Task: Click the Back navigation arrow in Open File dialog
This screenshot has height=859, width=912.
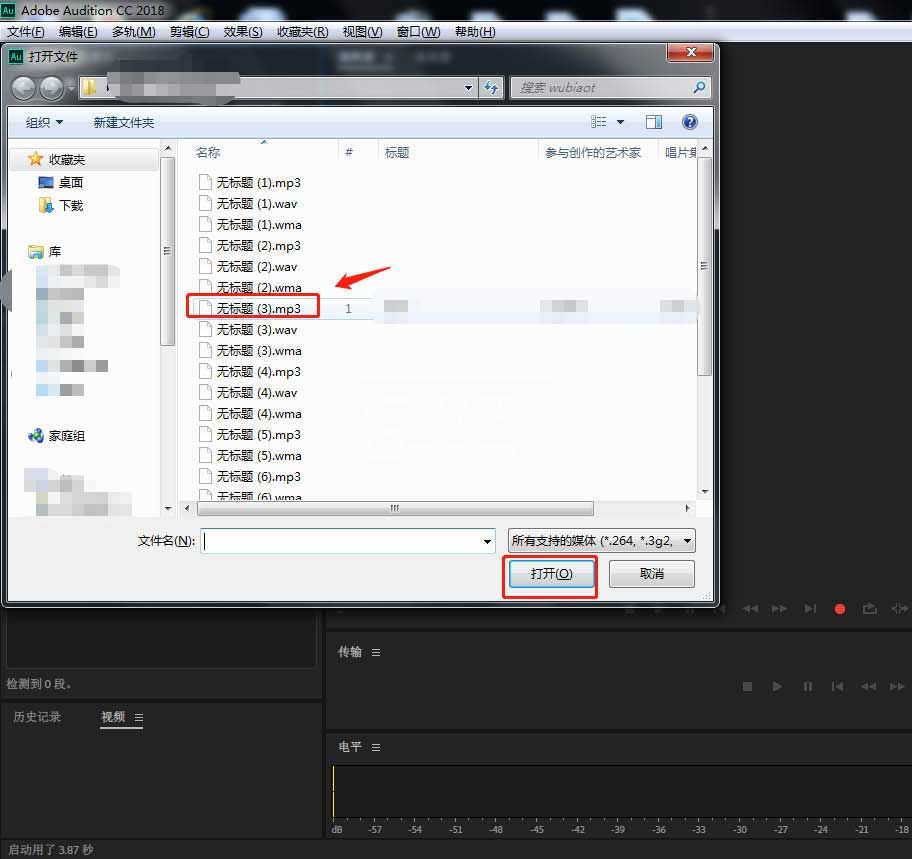Action: click(24, 88)
